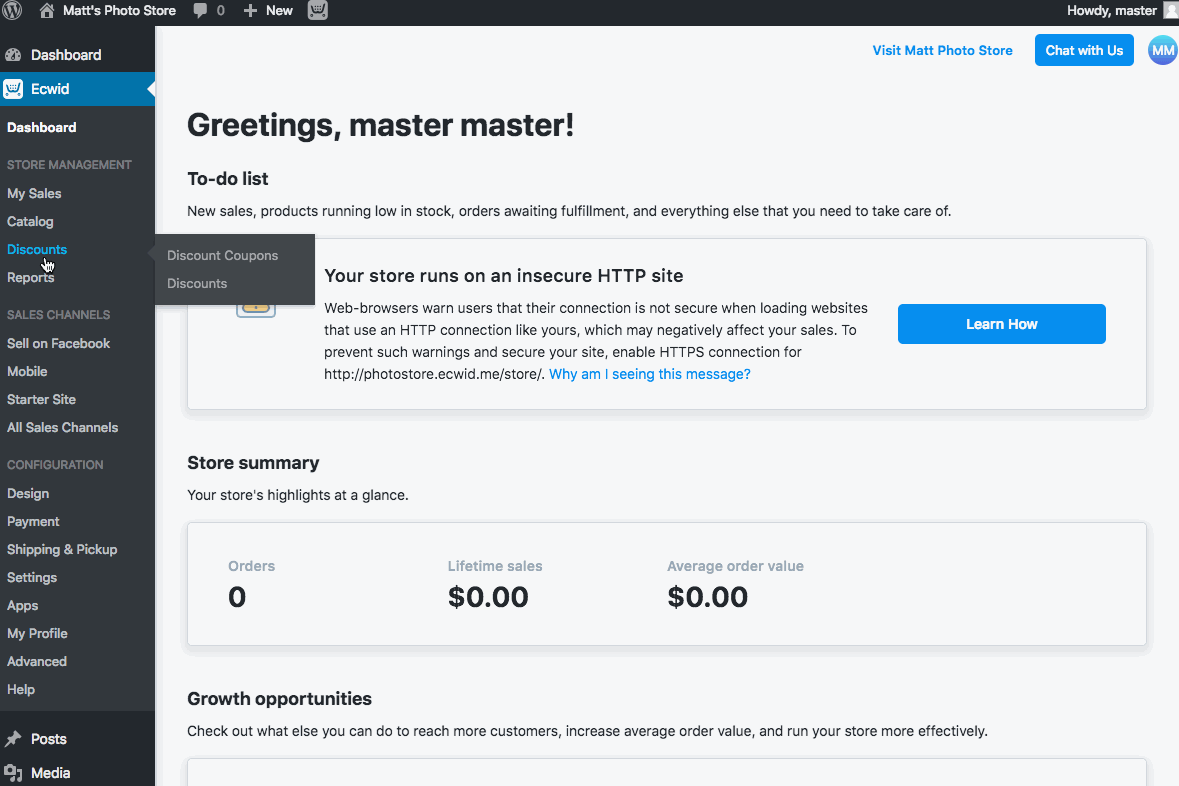Click 'Your store runs on an insecure HTTP site'
This screenshot has width=1179, height=786.
point(504,276)
